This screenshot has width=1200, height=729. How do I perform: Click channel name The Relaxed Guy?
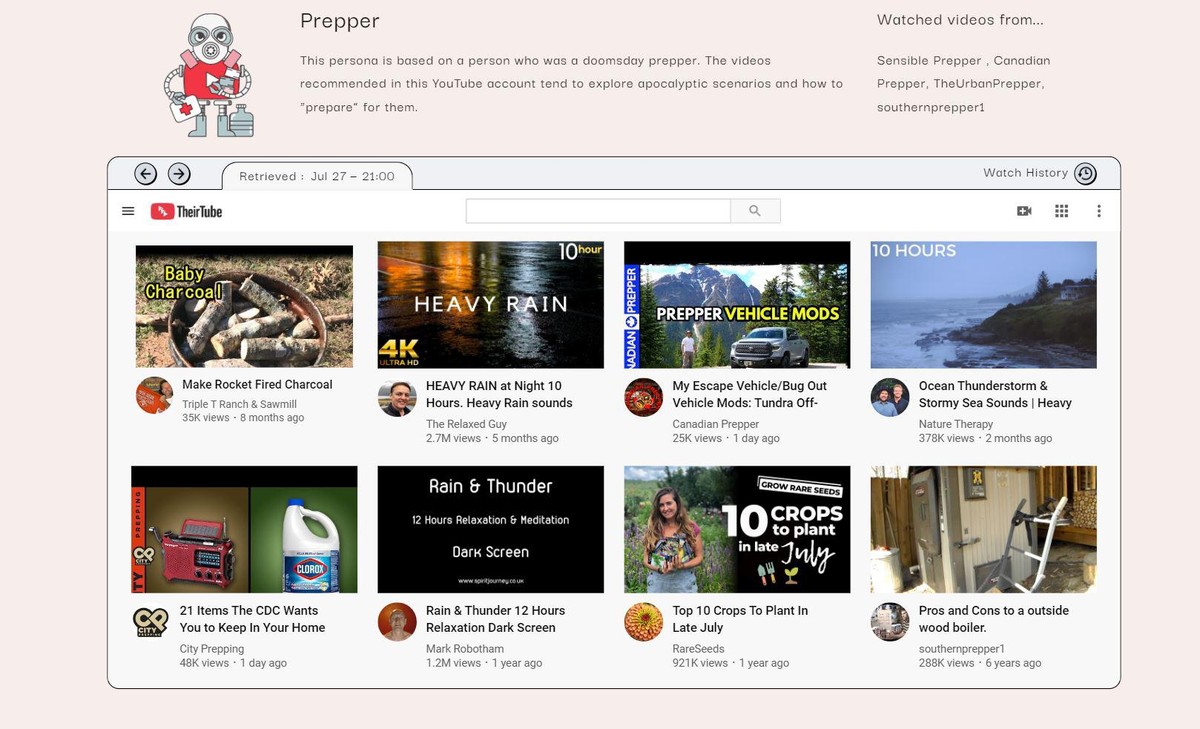[466, 424]
